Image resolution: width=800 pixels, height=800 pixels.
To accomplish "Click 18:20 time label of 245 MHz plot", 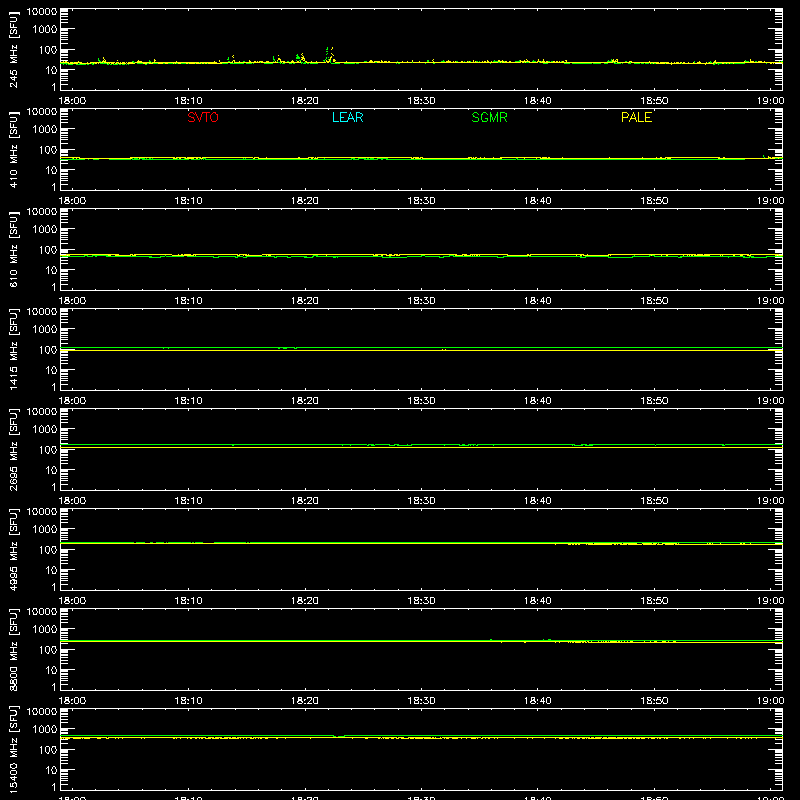I will pyautogui.click(x=305, y=101).
